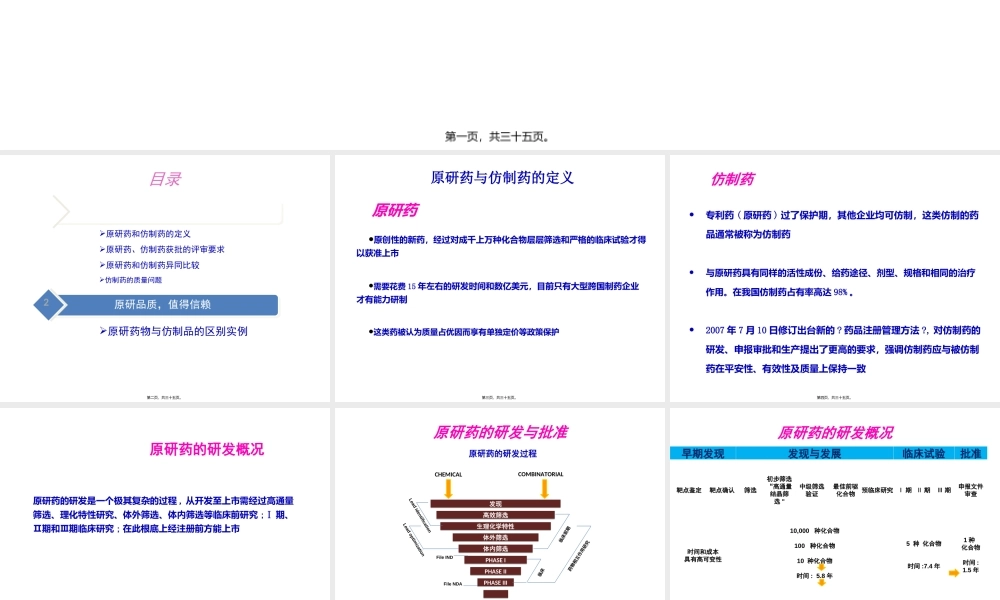Image resolution: width=1000 pixels, height=600 pixels.
Task: Click the yellow arrow below CHEMICAL label
Action: pyautogui.click(x=448, y=488)
